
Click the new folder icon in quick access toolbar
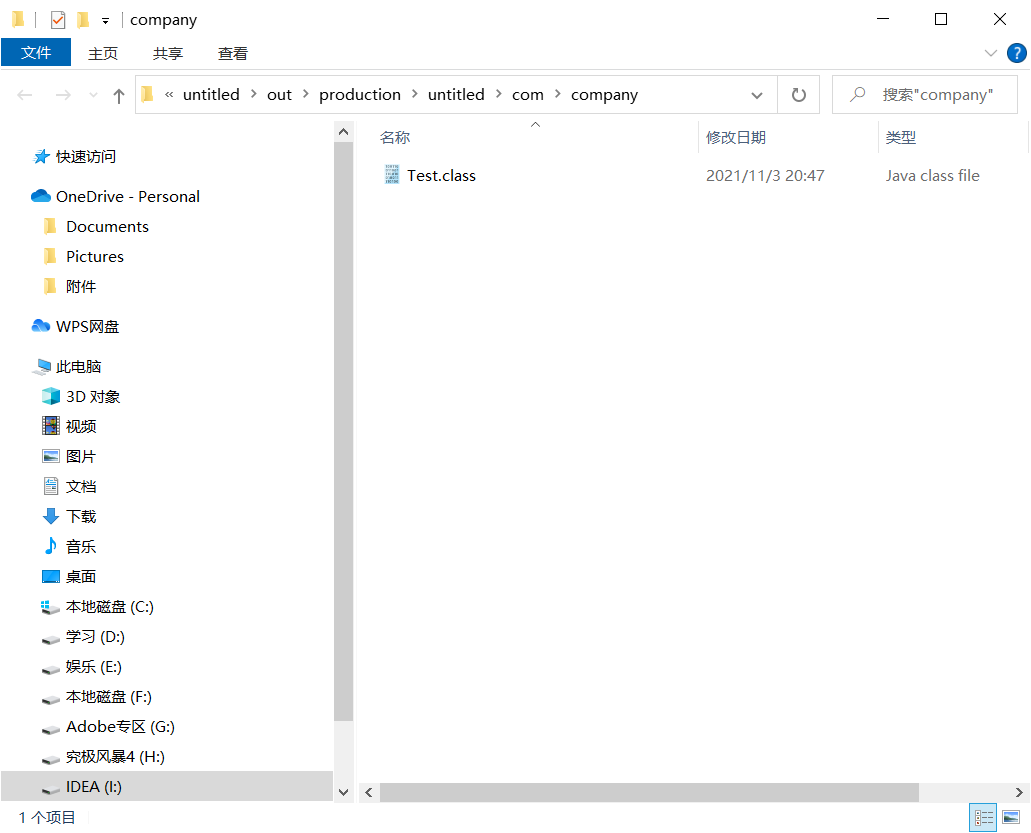pos(83,20)
